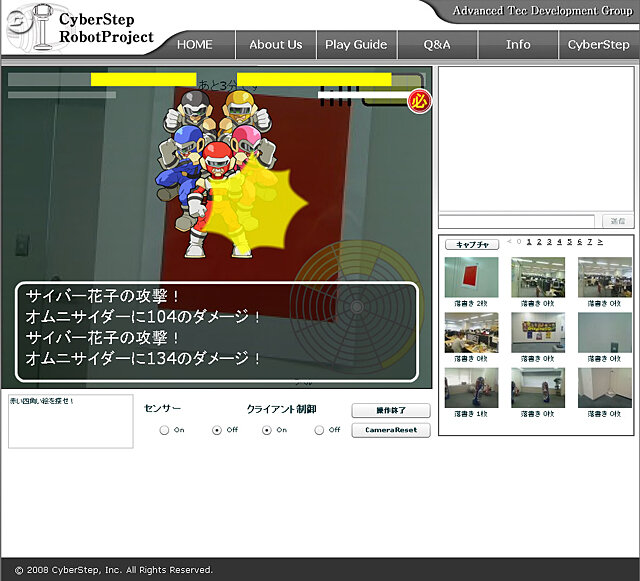This screenshot has width=640, height=581.
Task: Go to capture page 1
Action: [529, 242]
